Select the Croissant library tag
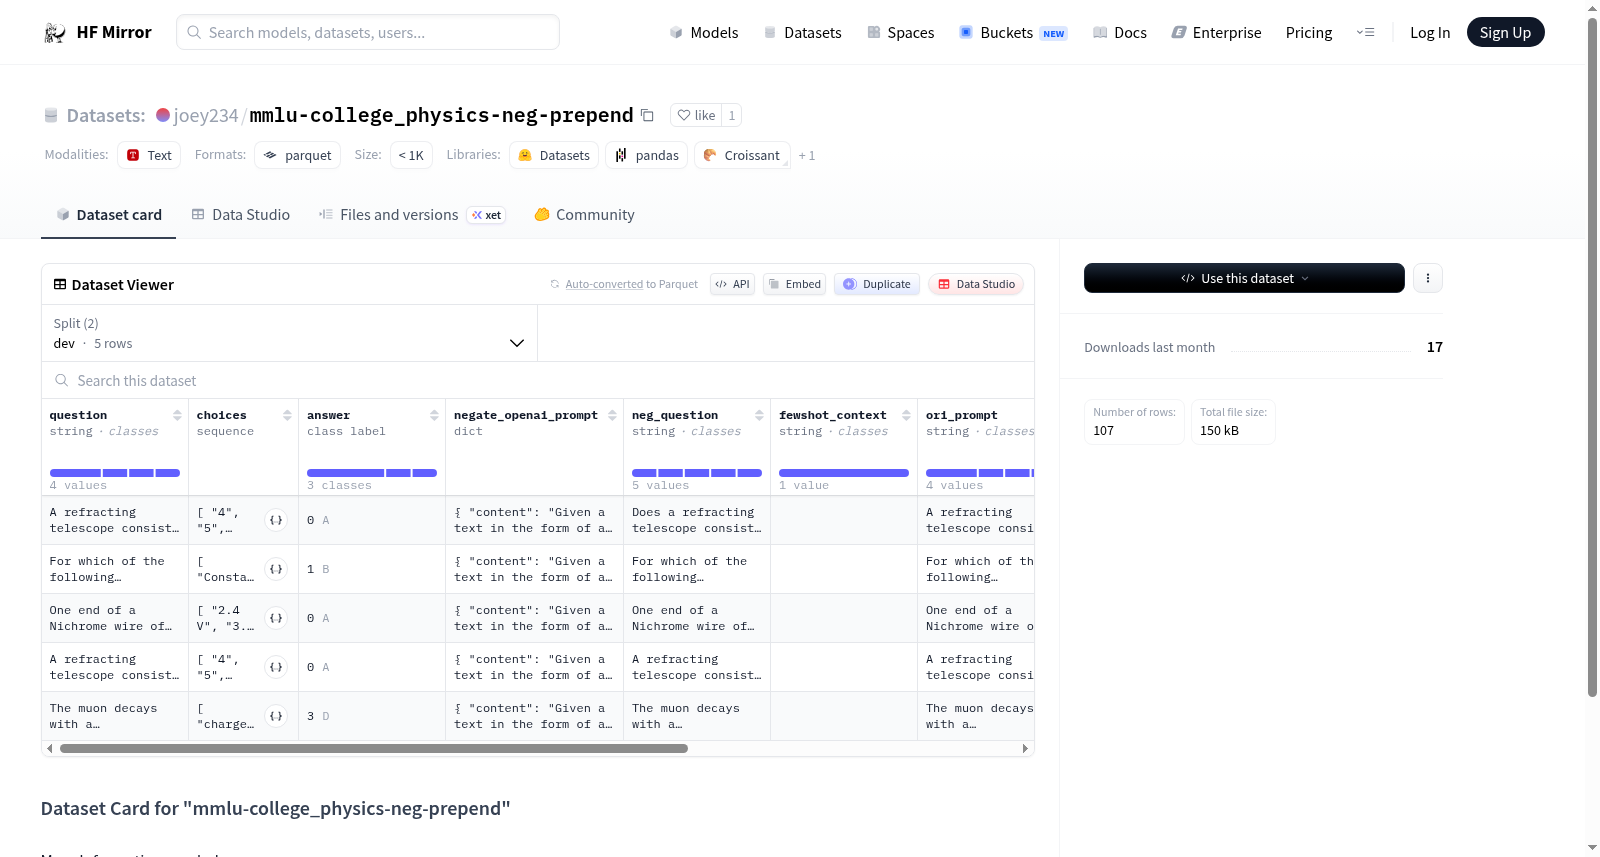 [x=742, y=155]
